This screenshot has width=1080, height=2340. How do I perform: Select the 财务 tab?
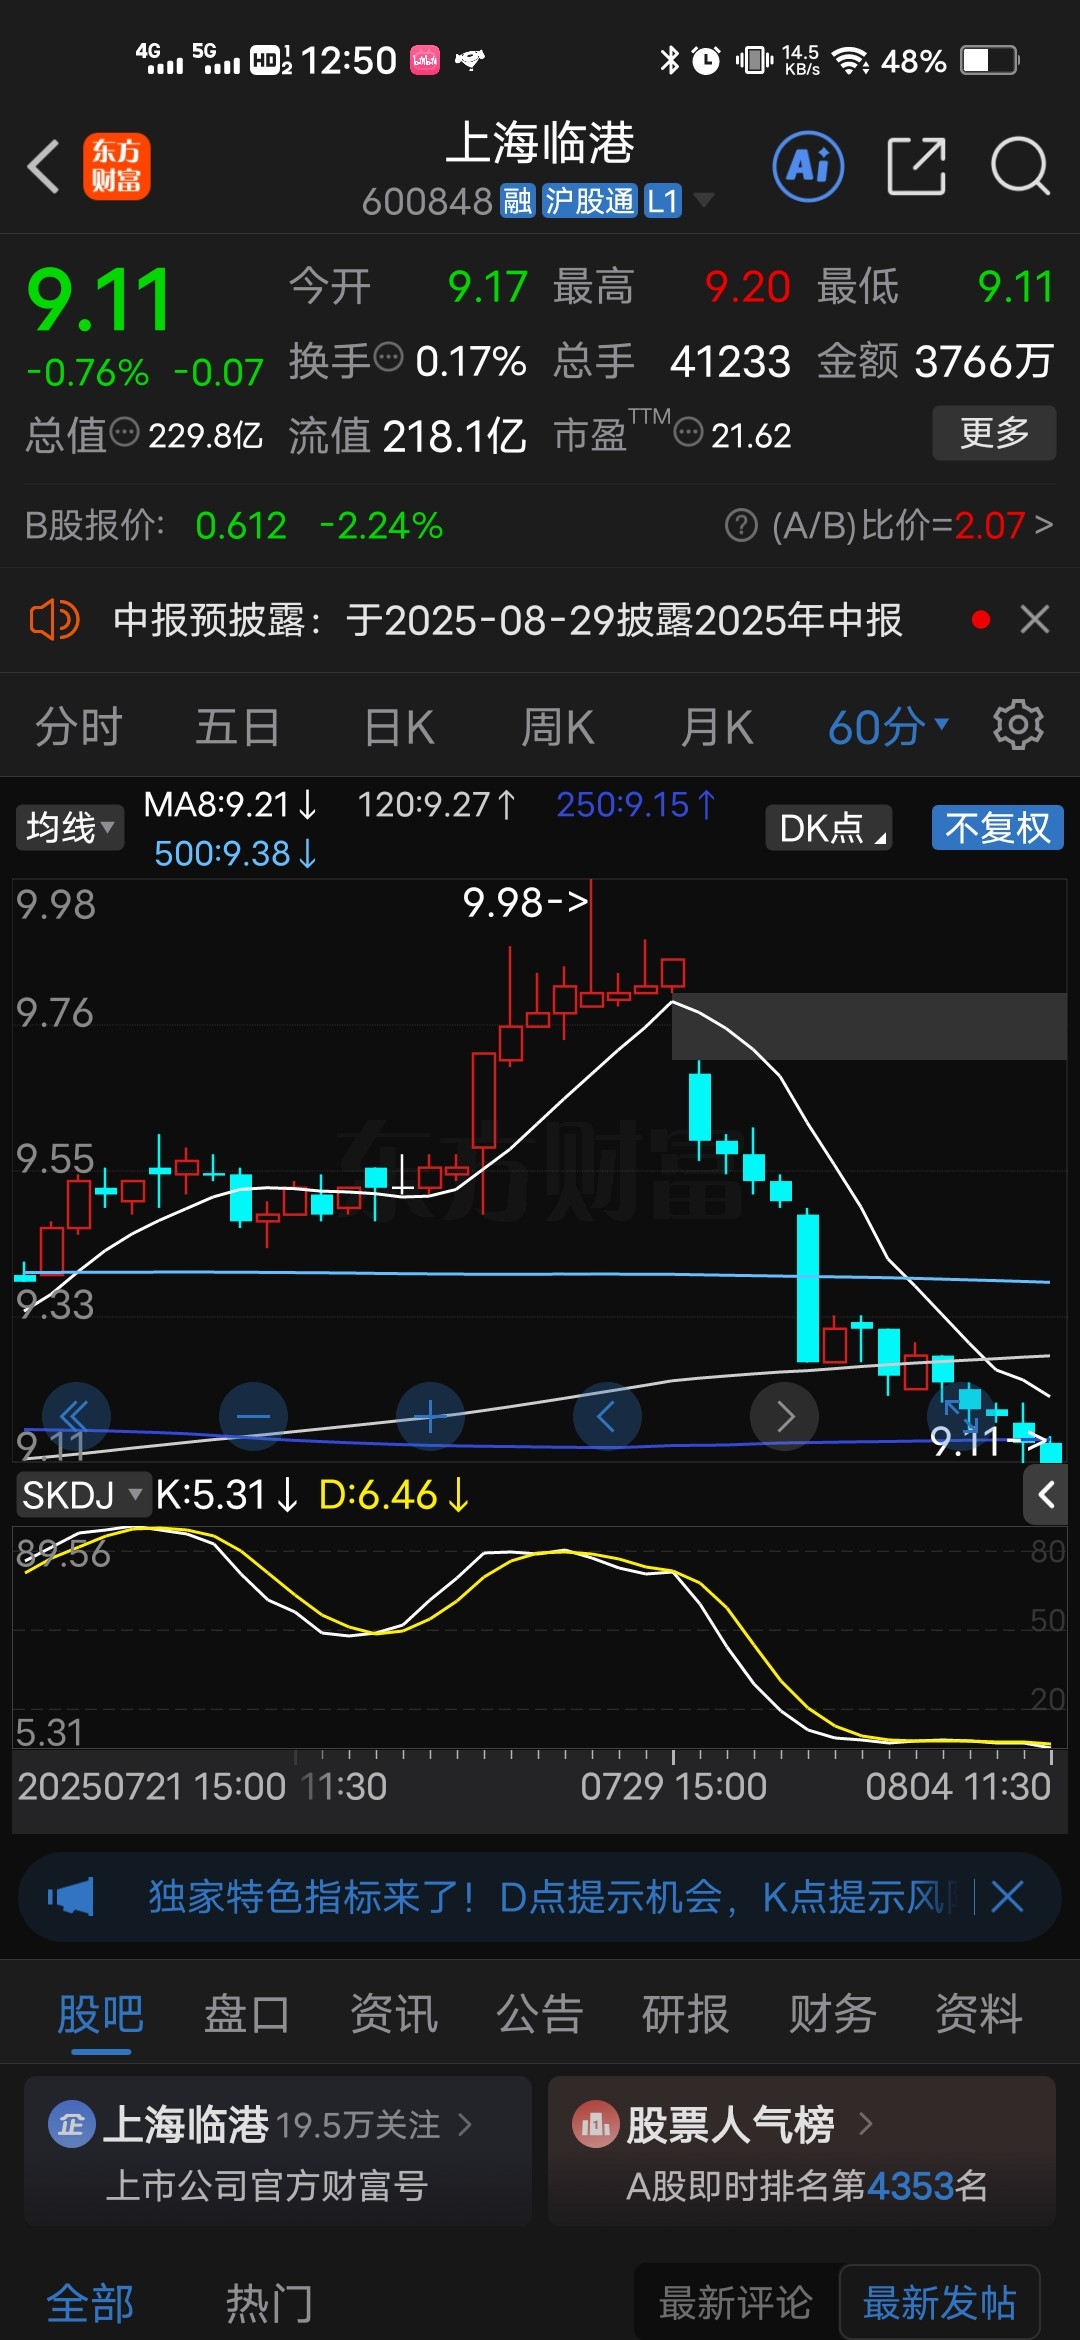point(832,2014)
